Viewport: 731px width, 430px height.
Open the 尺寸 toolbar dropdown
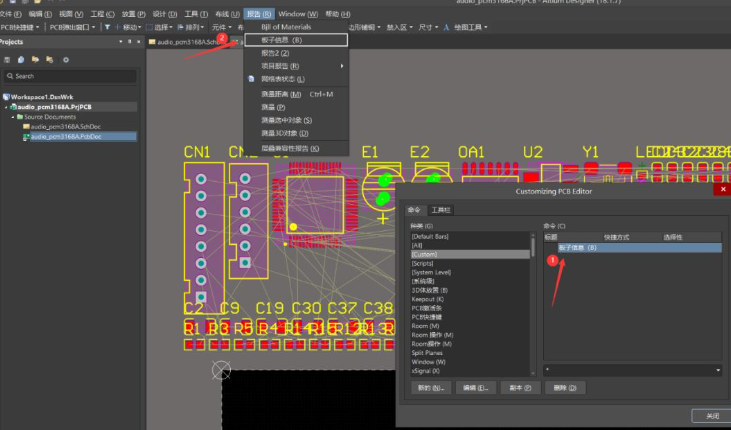point(428,28)
